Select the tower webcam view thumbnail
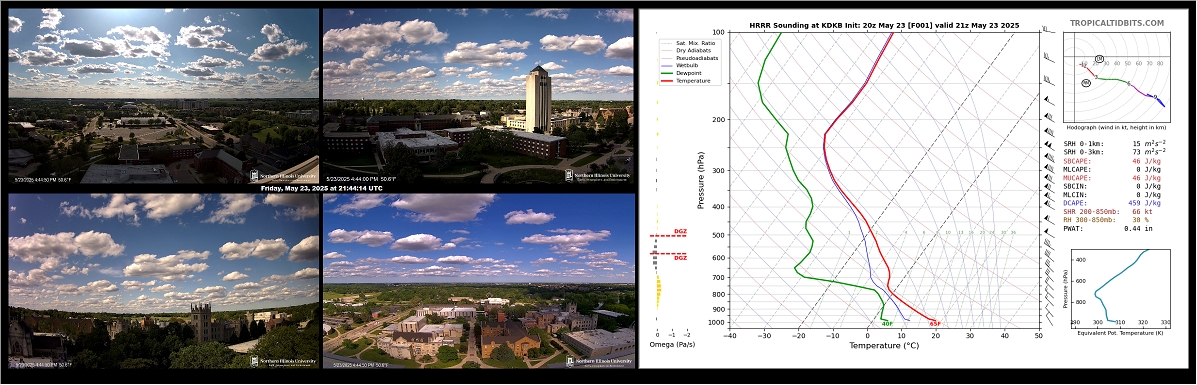Screen dimensions: 1197x385 tap(479, 96)
